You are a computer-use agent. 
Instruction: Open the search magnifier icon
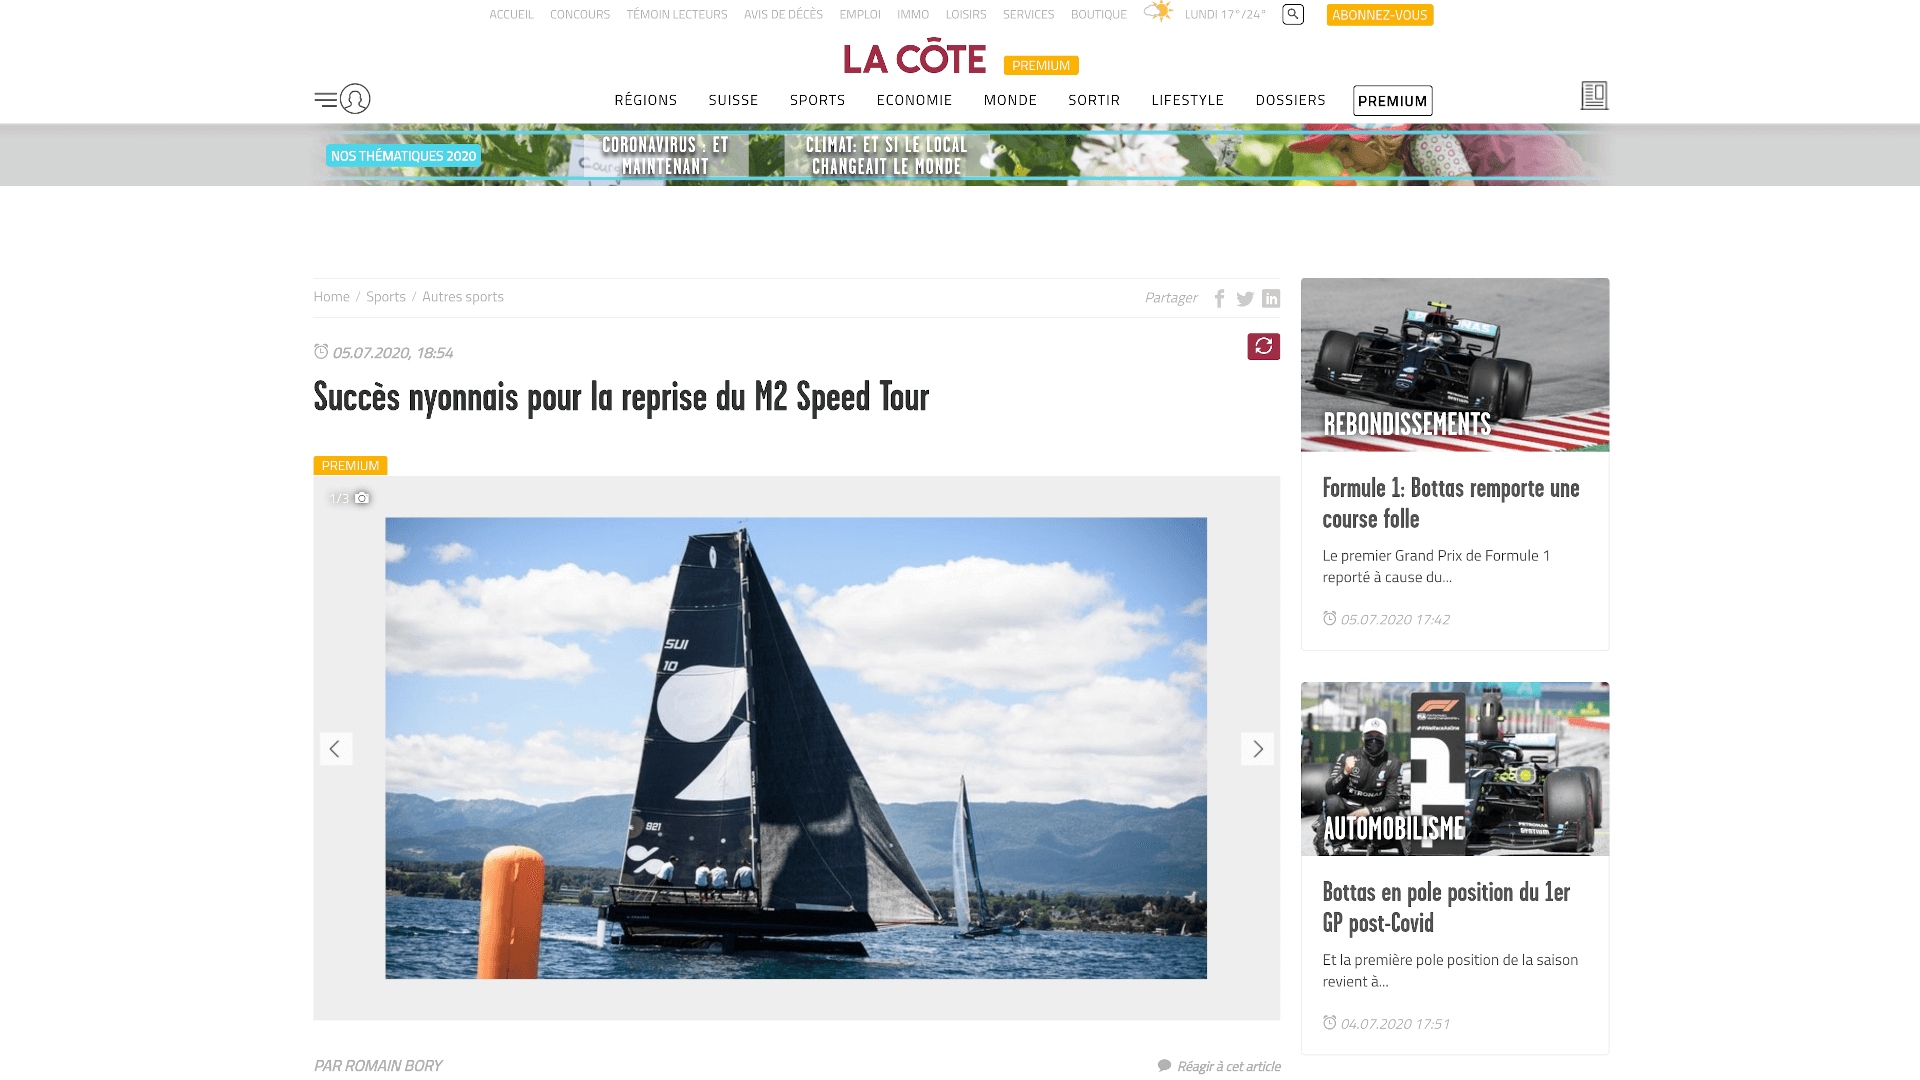[x=1293, y=14]
